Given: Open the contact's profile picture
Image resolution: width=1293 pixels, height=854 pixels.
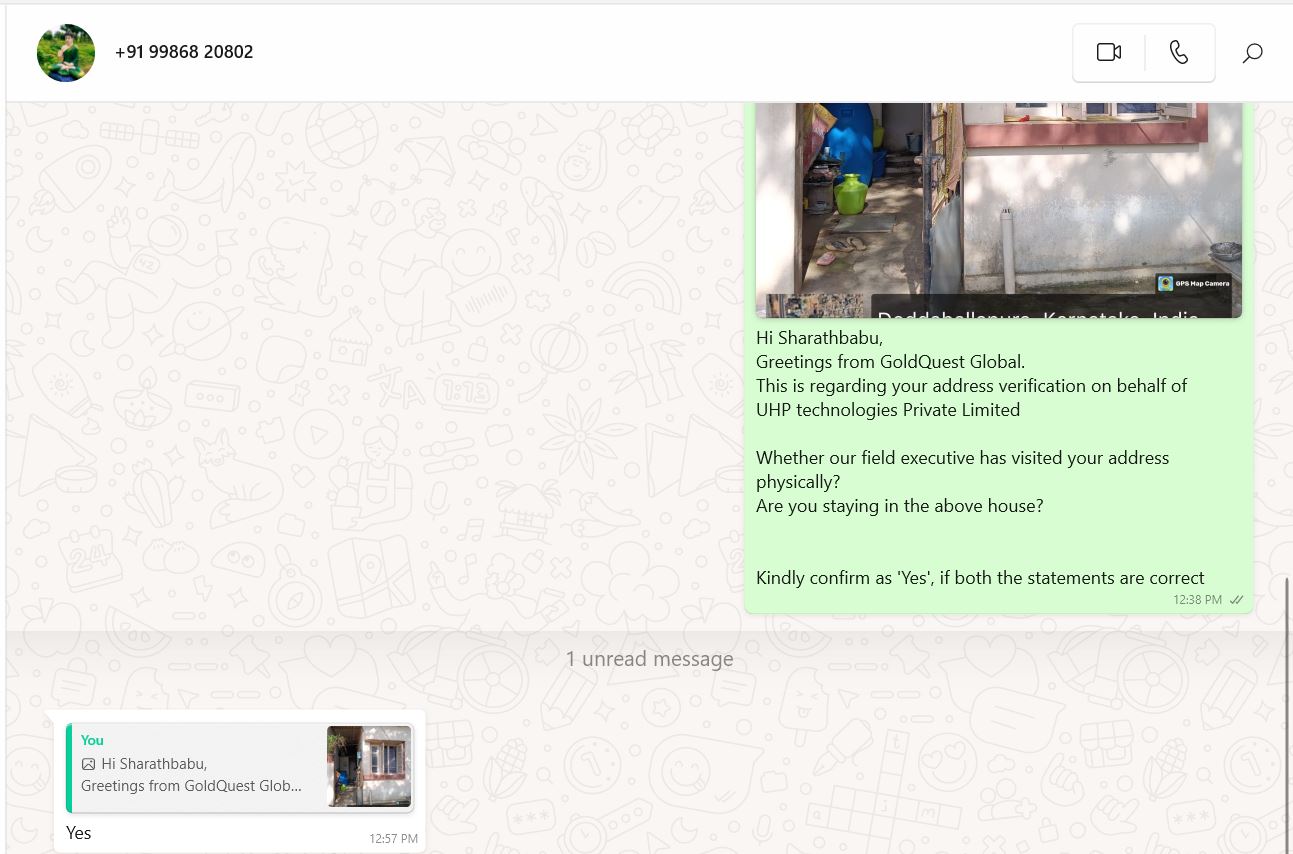Looking at the screenshot, I should pyautogui.click(x=66, y=53).
